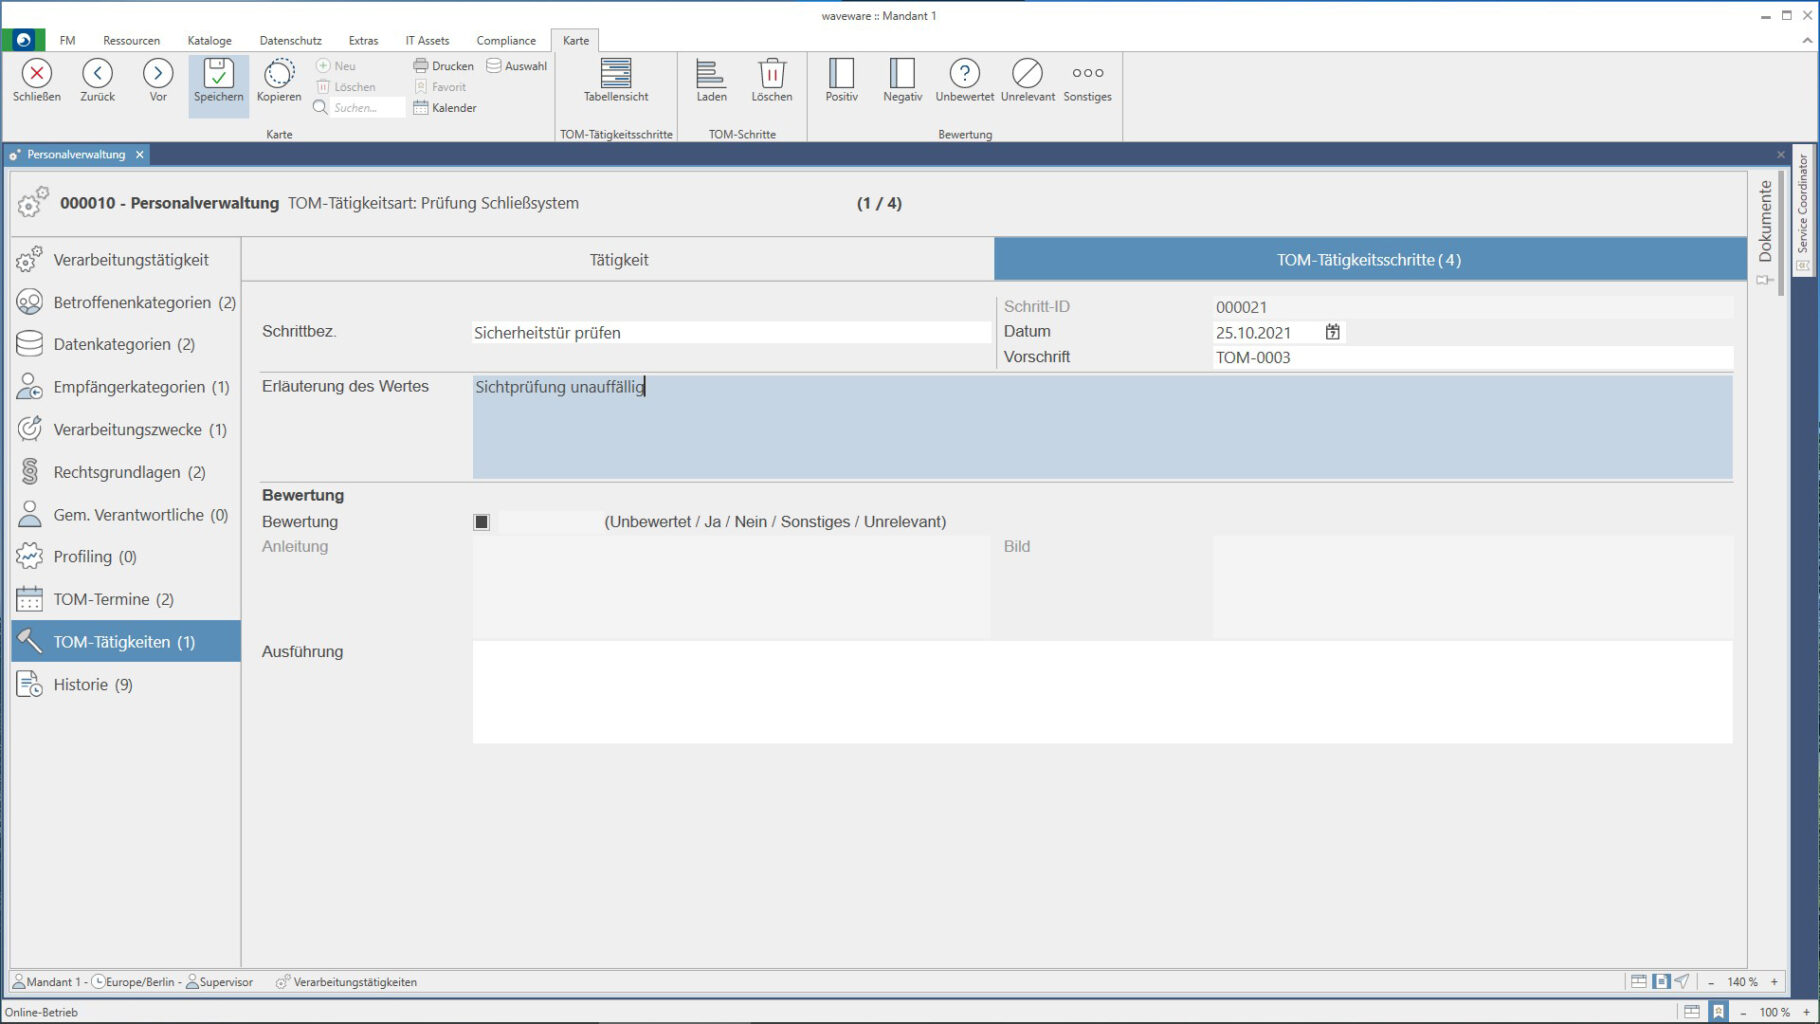
Task: Open the Datenschutz menu
Action: coord(290,41)
